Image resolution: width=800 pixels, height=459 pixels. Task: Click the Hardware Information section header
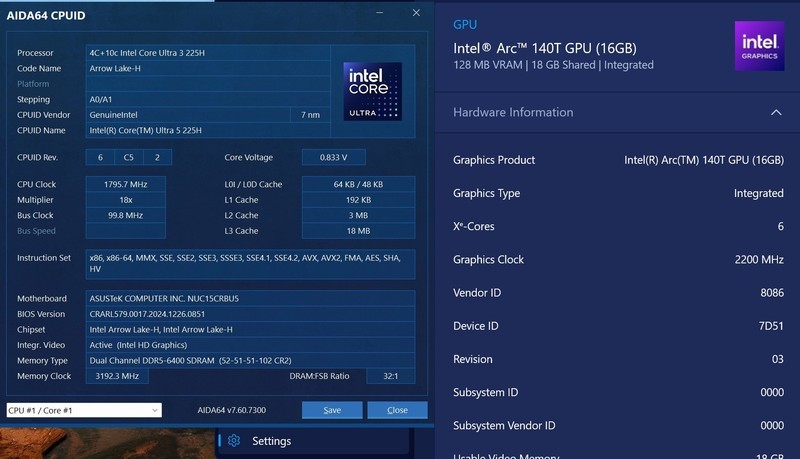pyautogui.click(x=617, y=112)
